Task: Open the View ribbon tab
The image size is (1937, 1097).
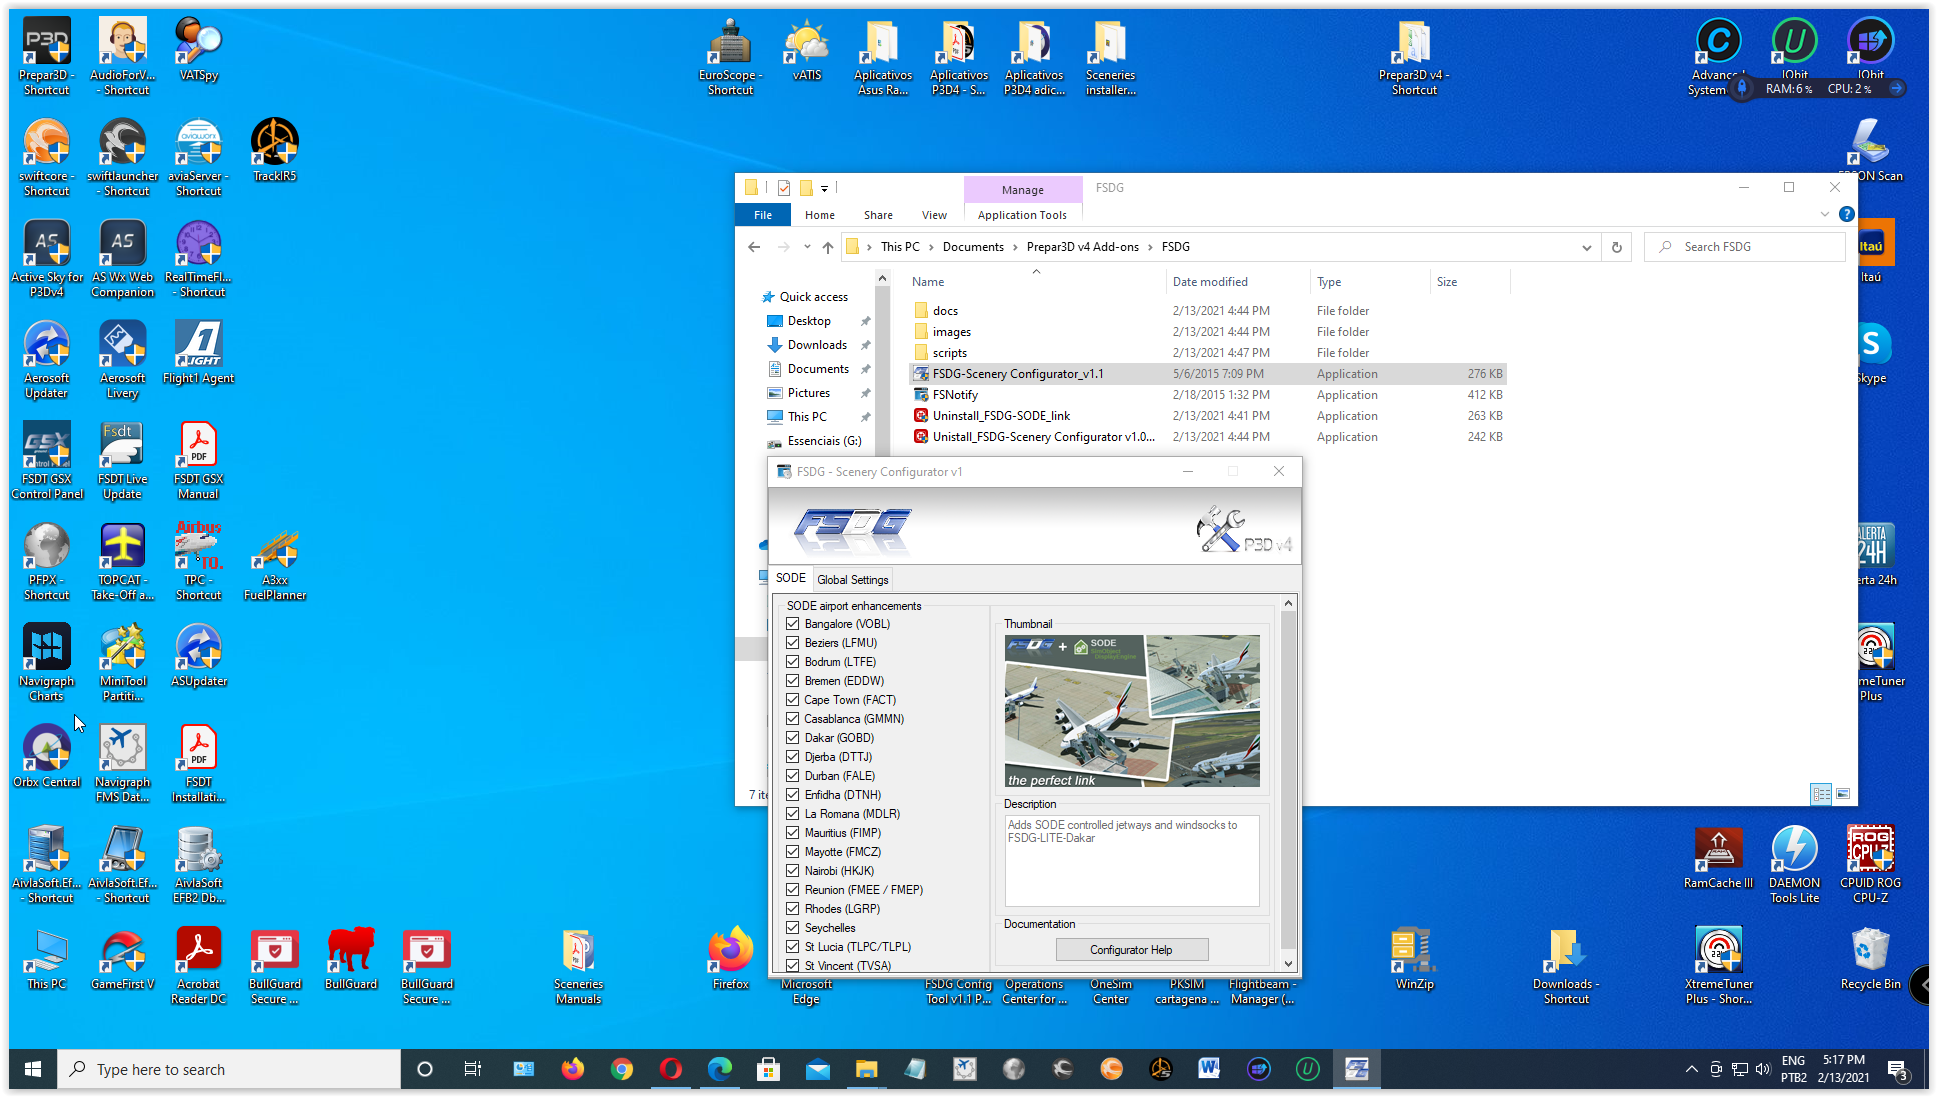Action: tap(934, 215)
